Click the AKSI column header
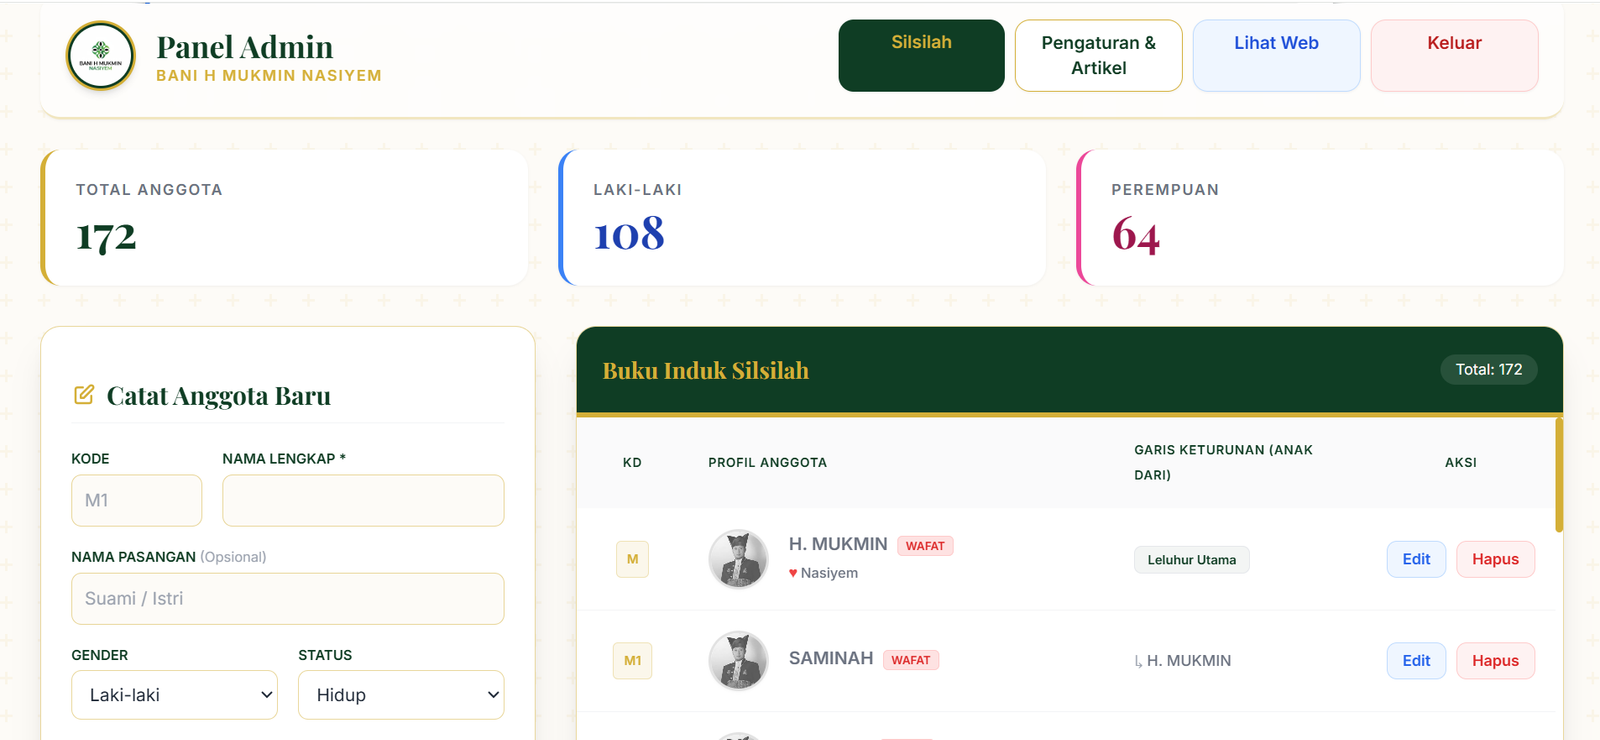The width and height of the screenshot is (1600, 740). (x=1460, y=463)
